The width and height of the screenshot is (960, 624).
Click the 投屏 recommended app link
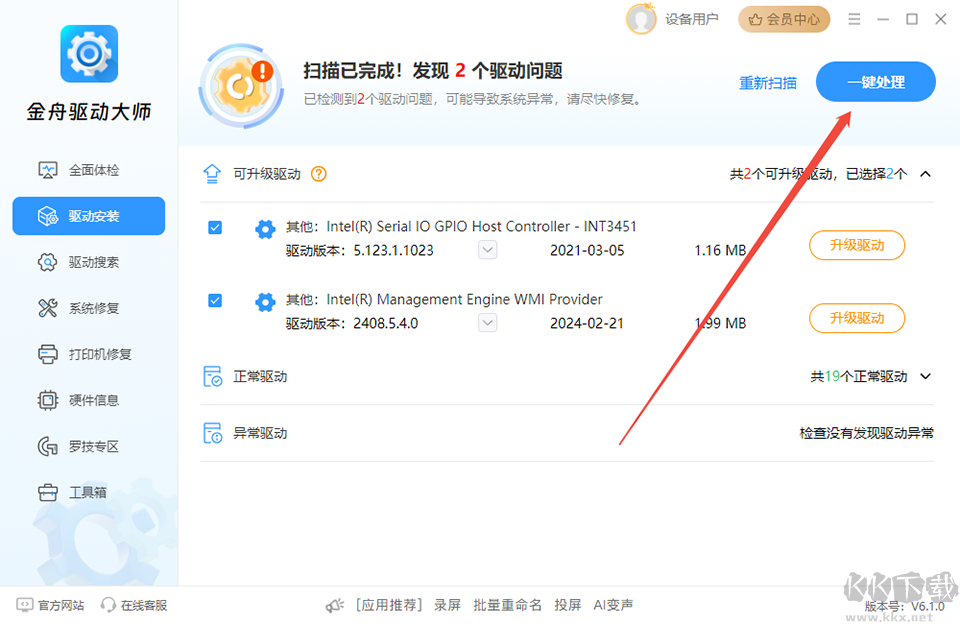pyautogui.click(x=568, y=605)
